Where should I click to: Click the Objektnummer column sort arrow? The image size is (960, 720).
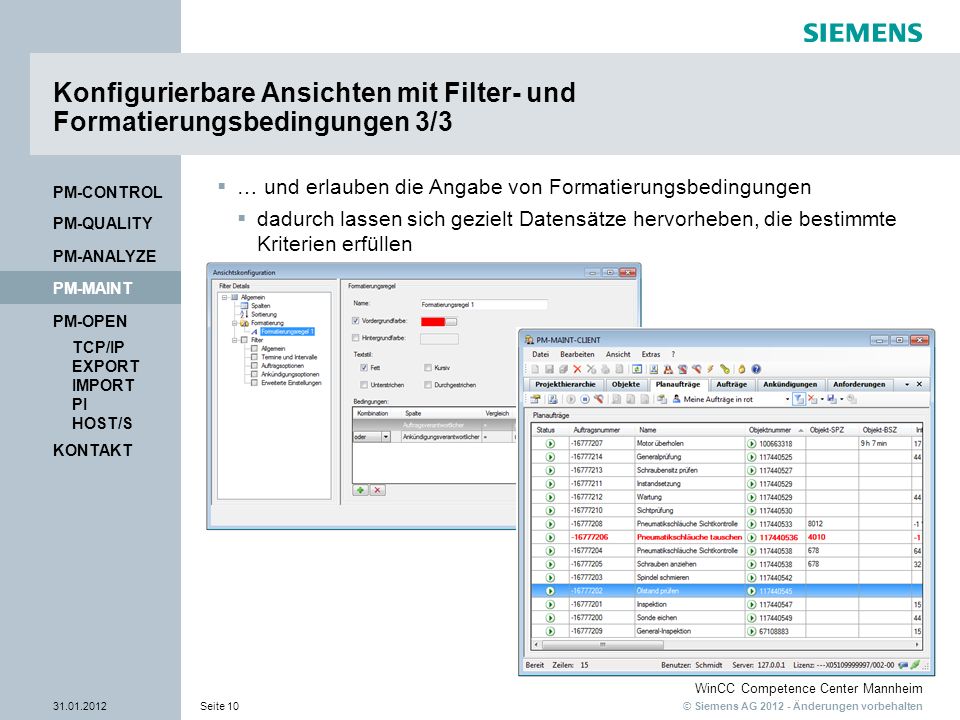(800, 430)
